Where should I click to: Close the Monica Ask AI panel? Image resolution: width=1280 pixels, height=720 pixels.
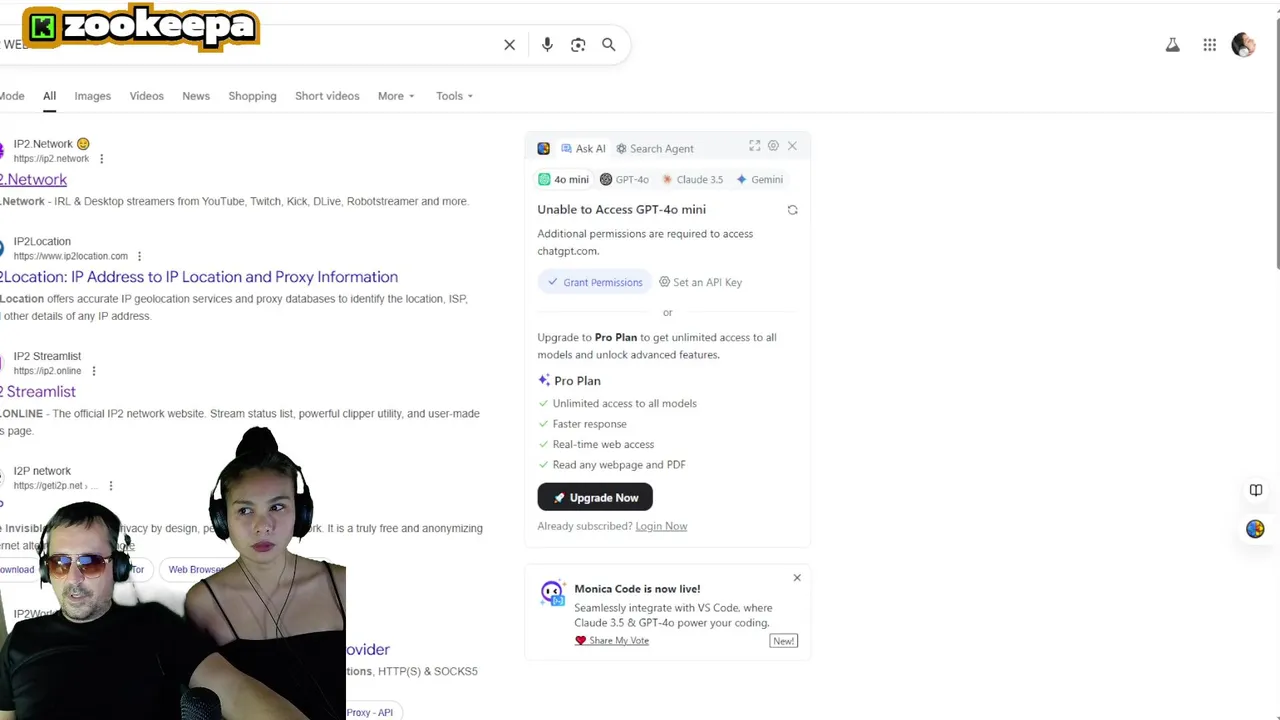(x=792, y=146)
